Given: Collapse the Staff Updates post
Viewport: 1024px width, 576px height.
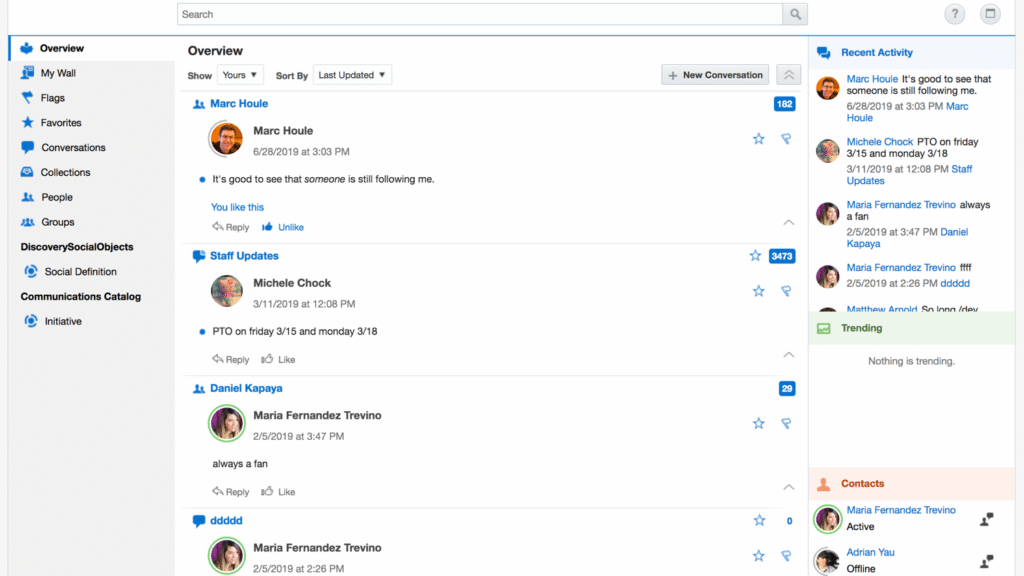Looking at the screenshot, I should [789, 355].
